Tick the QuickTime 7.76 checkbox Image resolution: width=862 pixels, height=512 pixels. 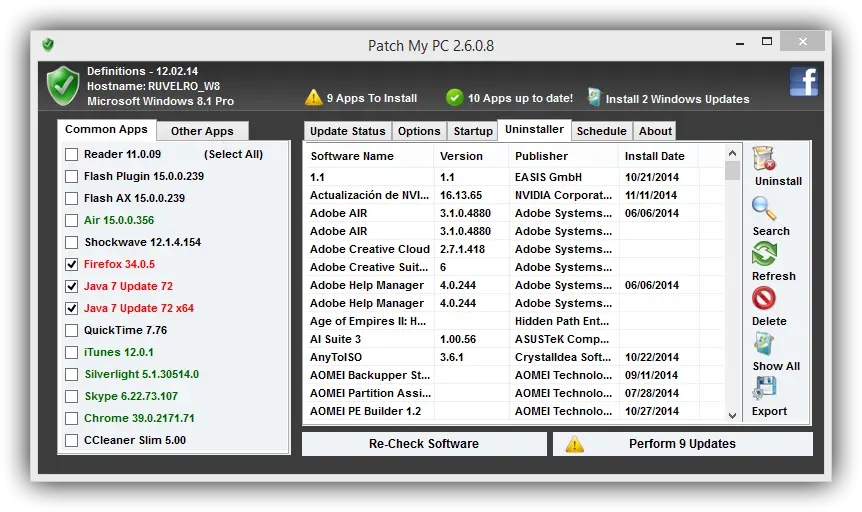click(71, 331)
